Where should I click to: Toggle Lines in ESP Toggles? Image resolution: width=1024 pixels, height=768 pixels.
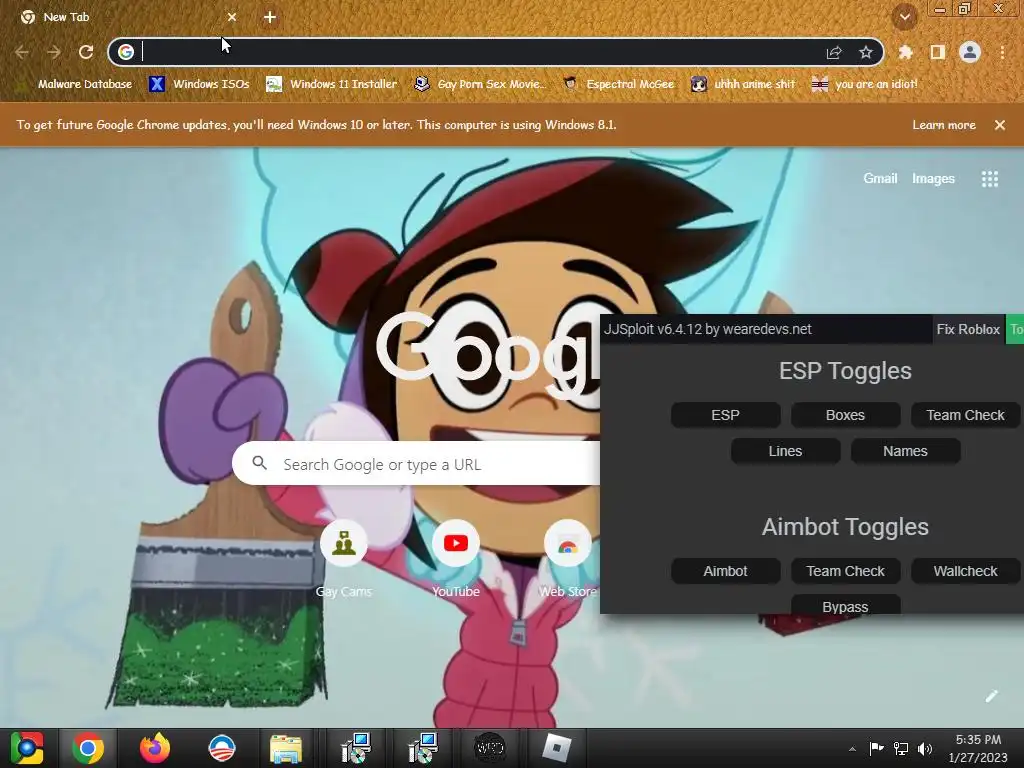785,451
